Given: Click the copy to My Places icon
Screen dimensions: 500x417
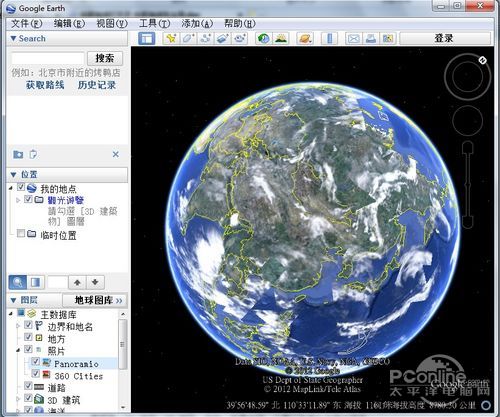Looking at the screenshot, I should (x=33, y=154).
